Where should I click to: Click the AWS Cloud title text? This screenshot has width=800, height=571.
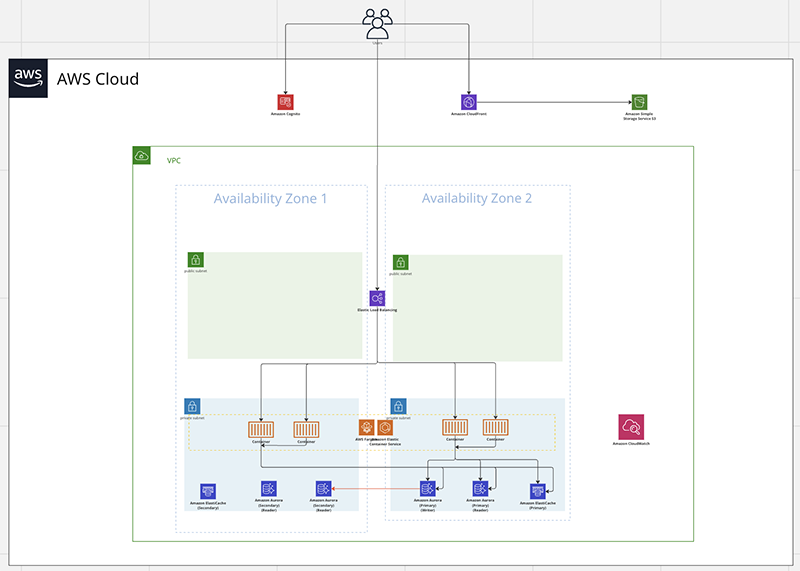98,79
